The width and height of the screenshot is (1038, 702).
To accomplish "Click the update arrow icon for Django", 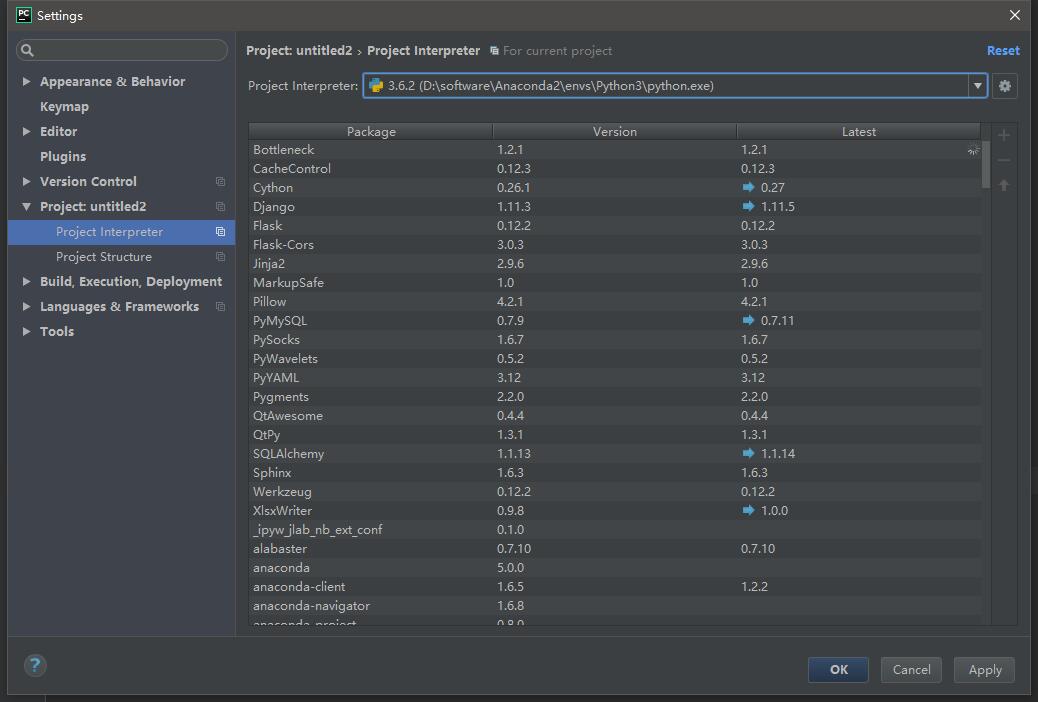I will click(748, 207).
